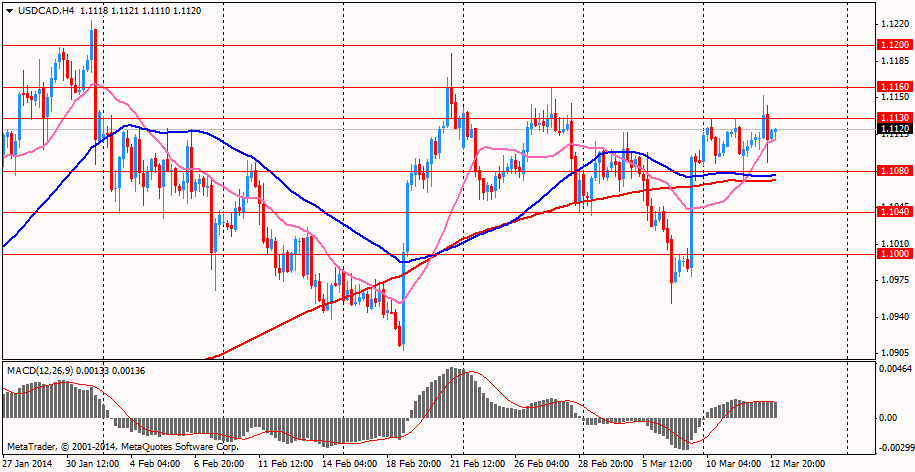Click the red 1.1130 level label

pyautogui.click(x=892, y=118)
